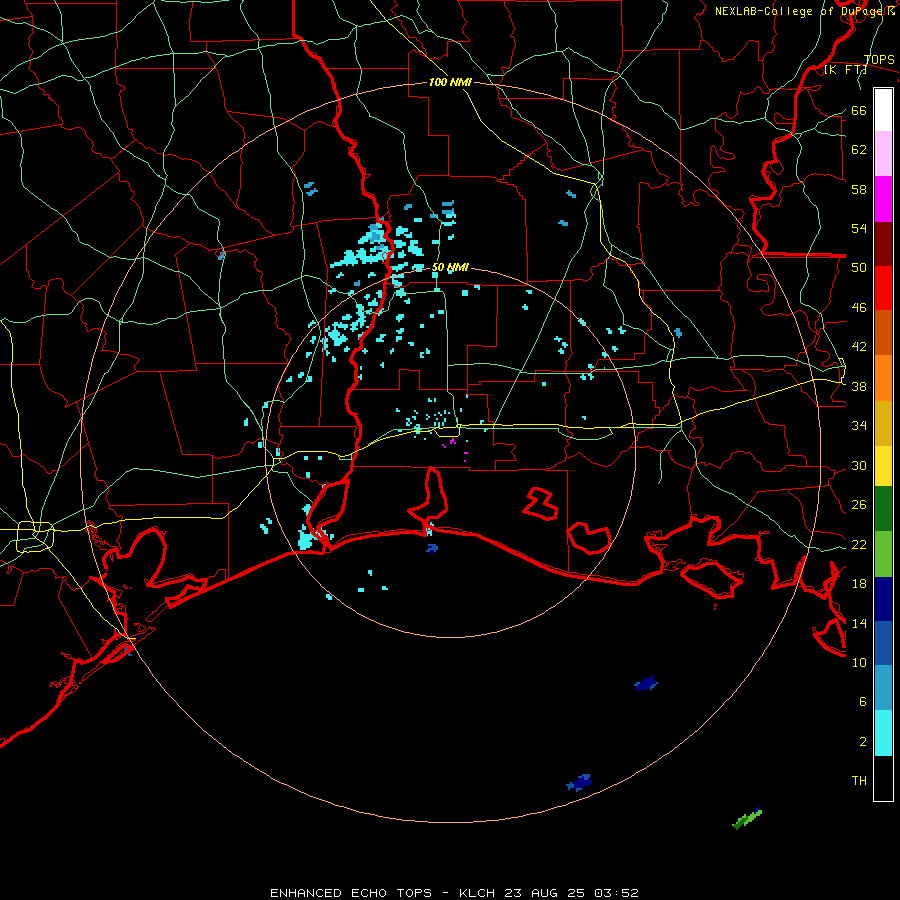This screenshot has height=900, width=900.
Task: Click the "26" legend value
Action: coord(859,504)
